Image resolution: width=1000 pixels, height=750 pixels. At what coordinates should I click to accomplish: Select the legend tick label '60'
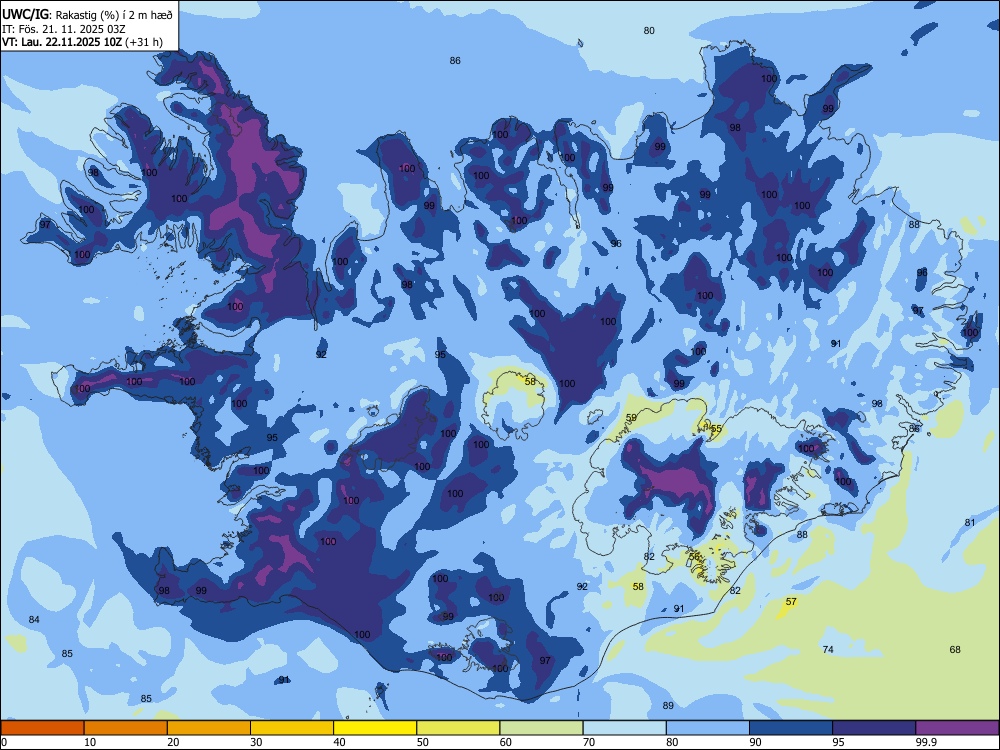tap(506, 742)
